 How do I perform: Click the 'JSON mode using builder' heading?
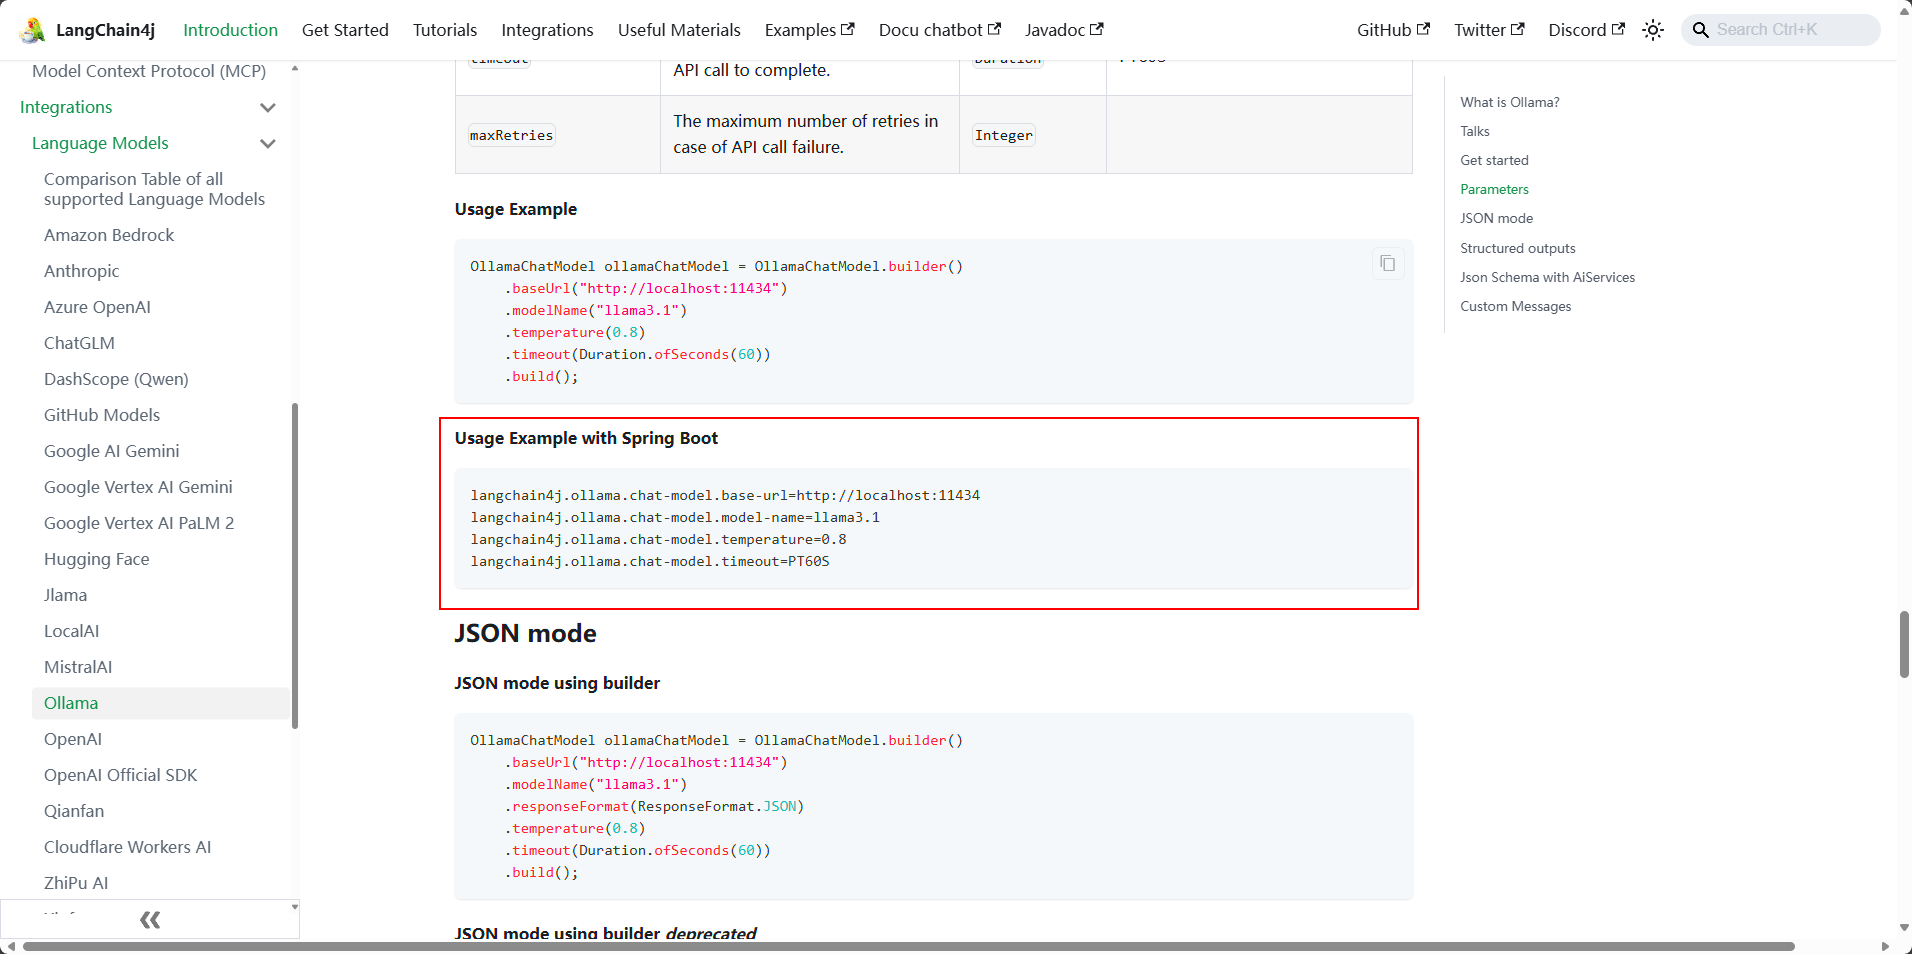point(557,683)
